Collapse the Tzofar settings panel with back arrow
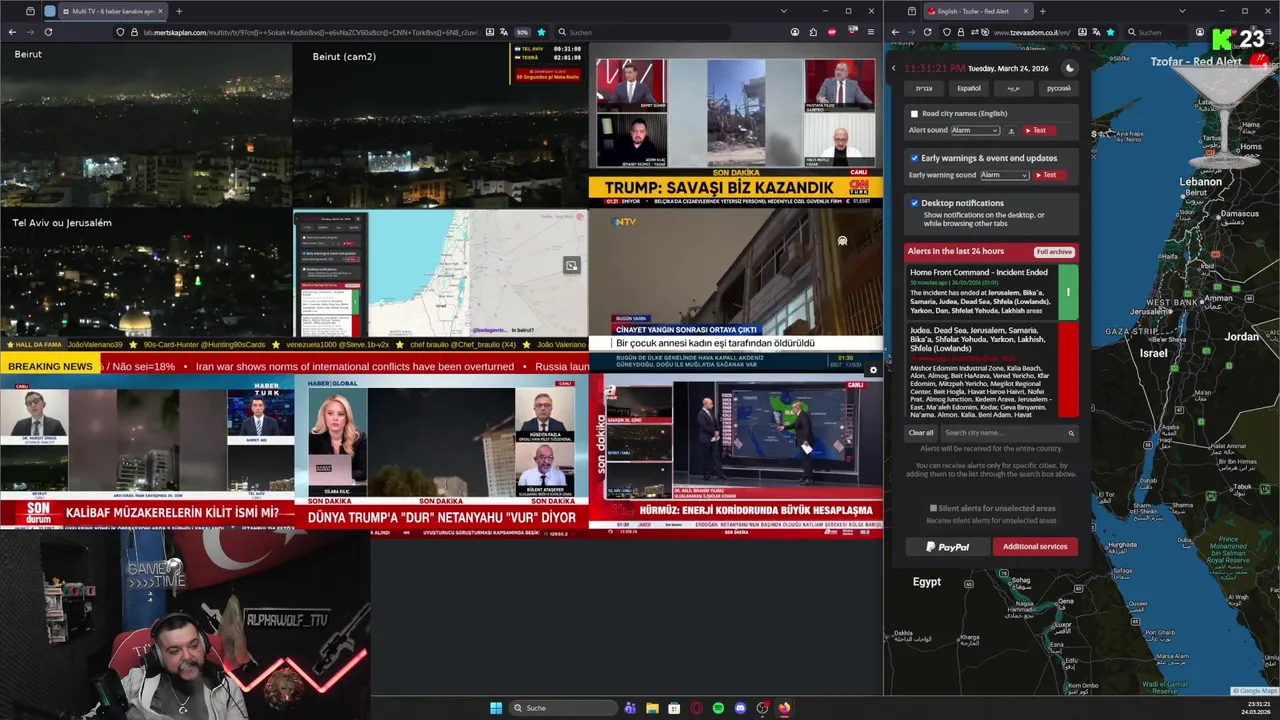This screenshot has width=1280, height=720. 894,68
